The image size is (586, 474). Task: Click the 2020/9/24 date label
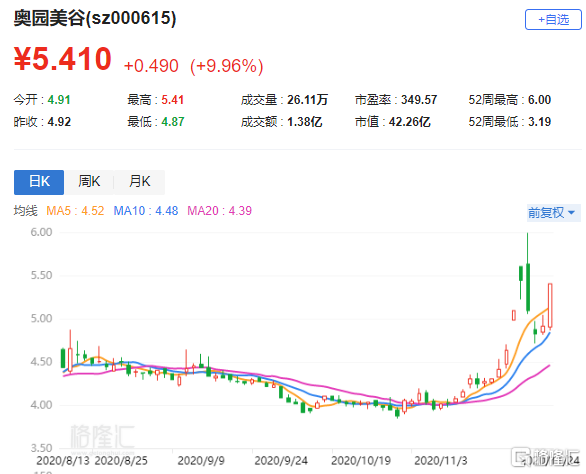(281, 461)
